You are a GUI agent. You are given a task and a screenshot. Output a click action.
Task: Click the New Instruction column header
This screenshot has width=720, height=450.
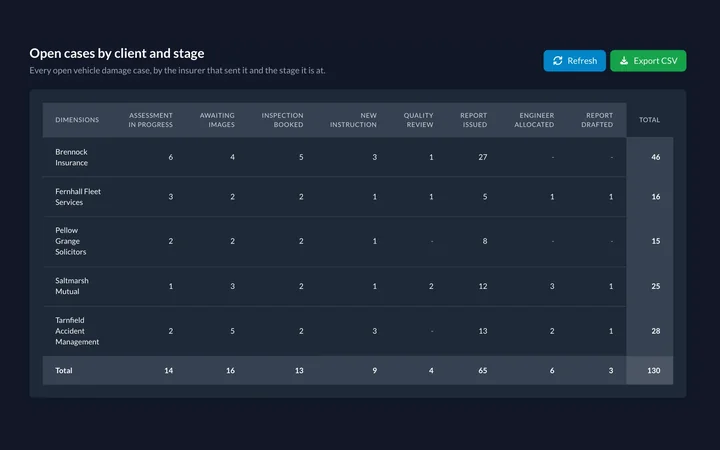coord(353,120)
